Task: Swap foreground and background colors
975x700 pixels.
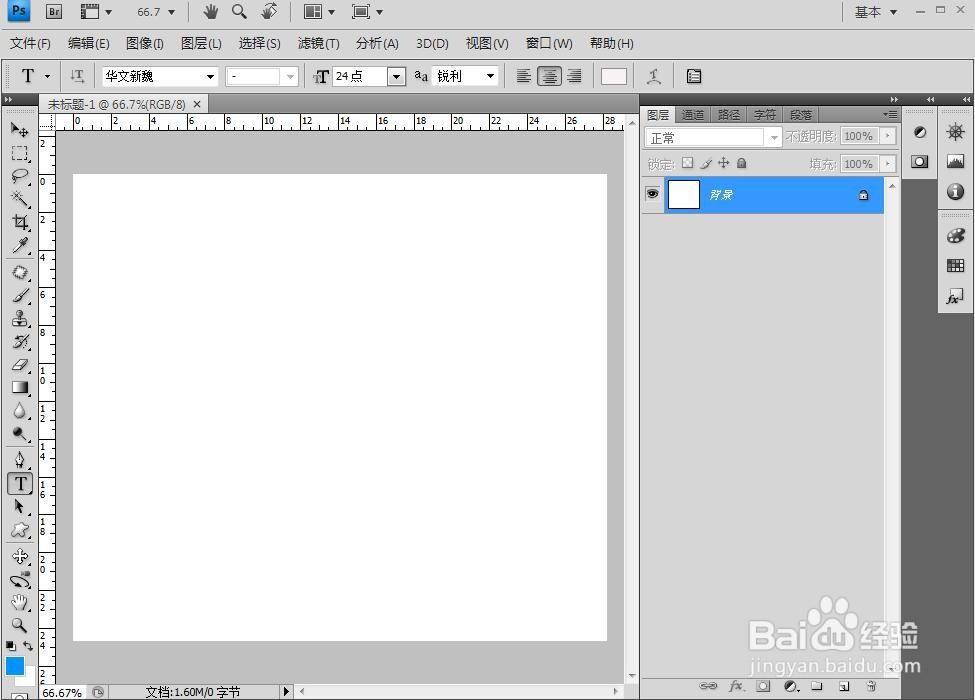Action: [x=28, y=646]
